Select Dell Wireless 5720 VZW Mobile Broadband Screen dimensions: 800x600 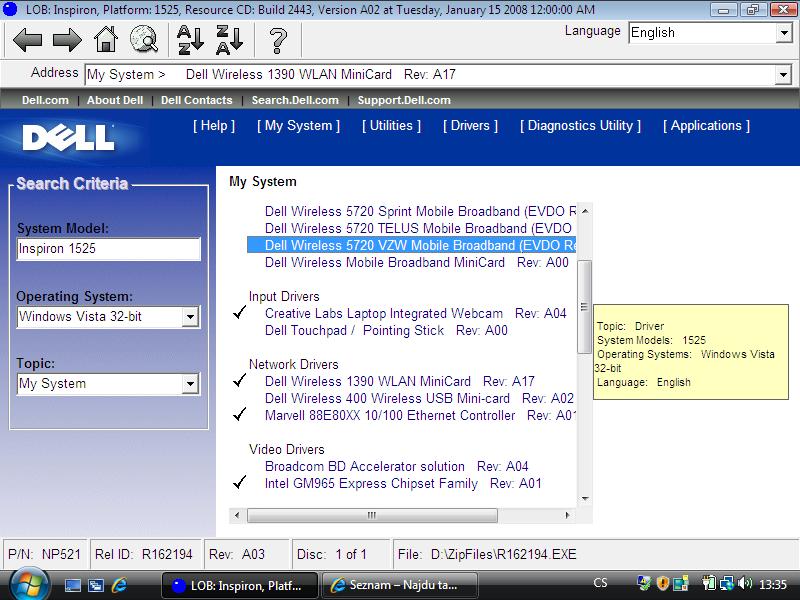411,245
